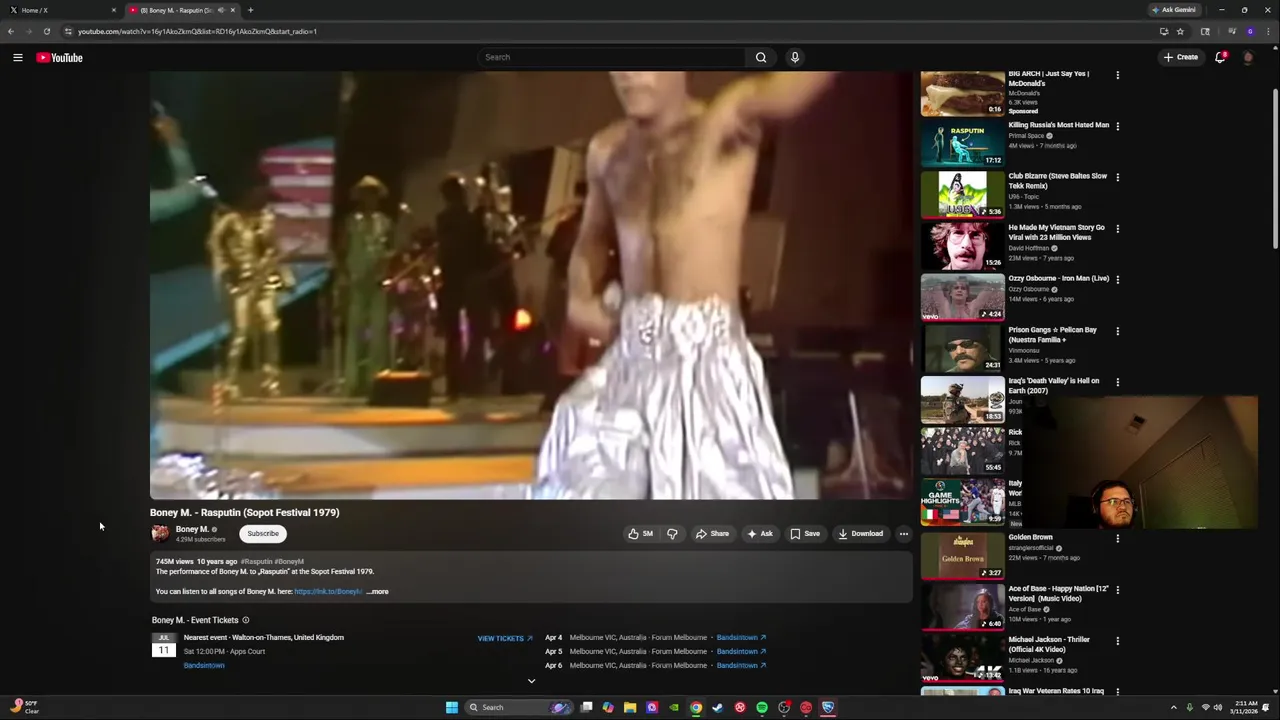The width and height of the screenshot is (1280, 720).
Task: Open the #Rasputin hashtag link
Action: tap(256, 562)
